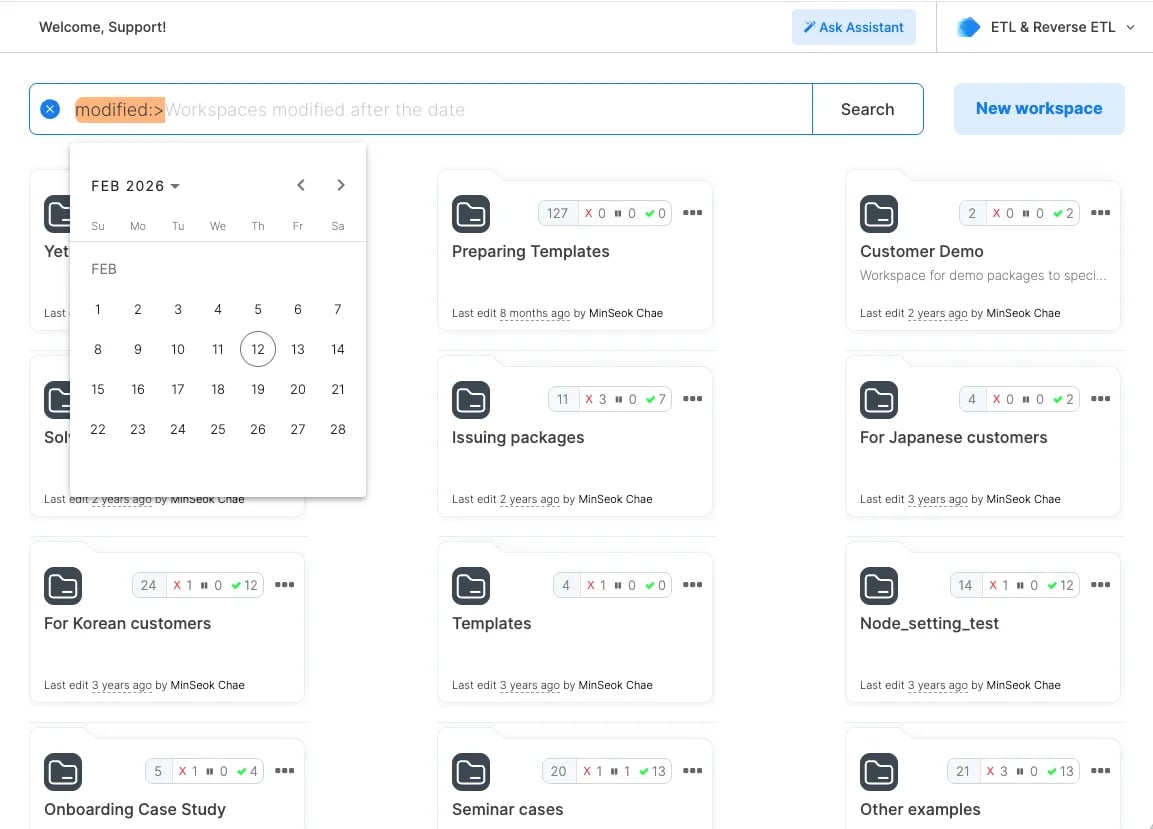Choose February 5 in the calendar
The width and height of the screenshot is (1153, 829).
(x=257, y=310)
